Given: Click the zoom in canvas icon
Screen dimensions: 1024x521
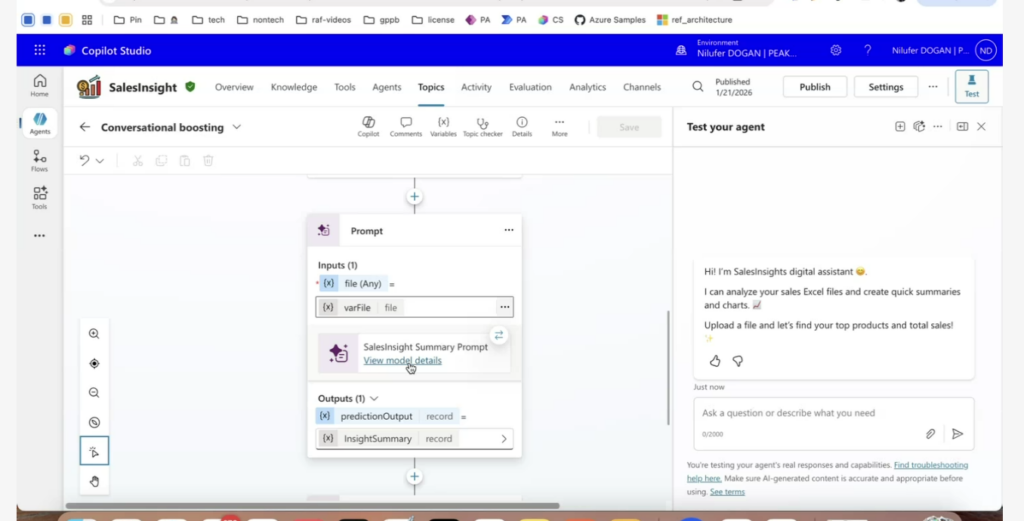Looking at the screenshot, I should (94, 334).
